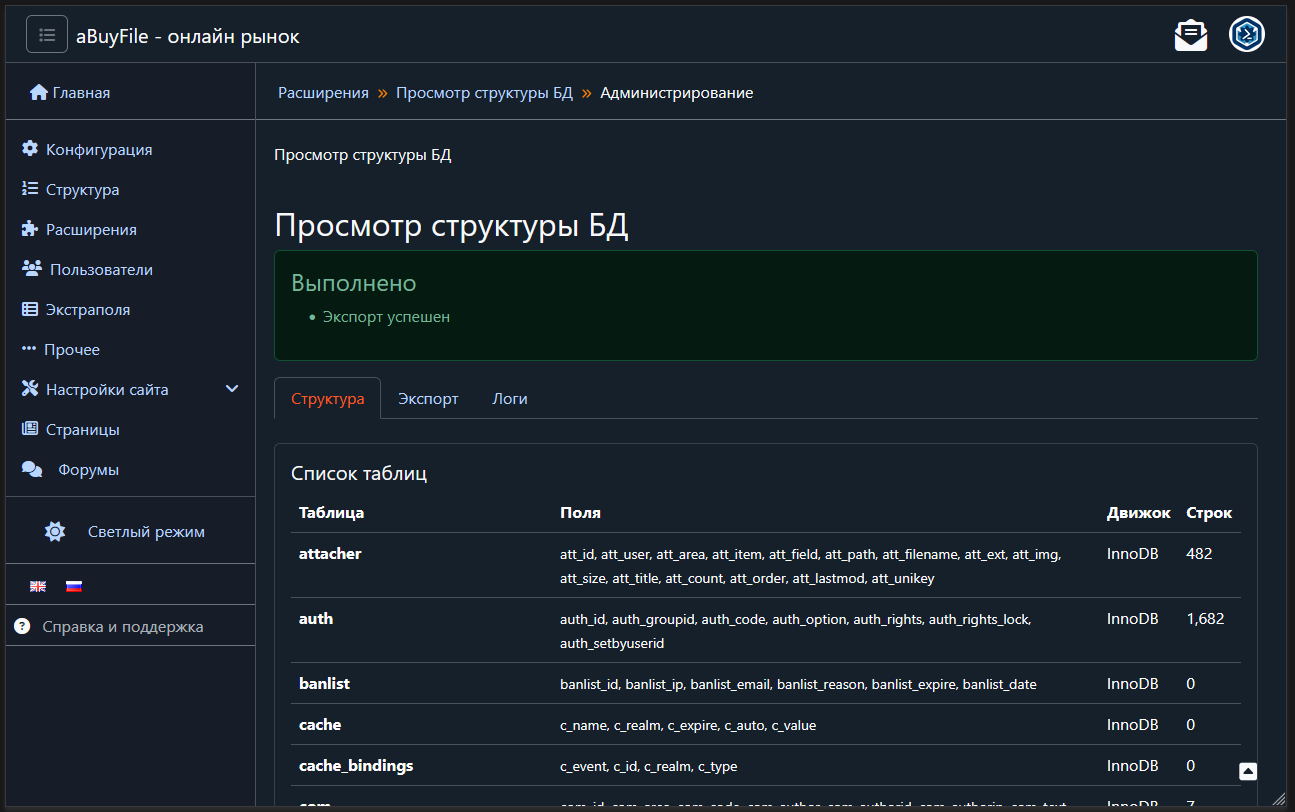Click the home icon next to Главная

point(39,93)
